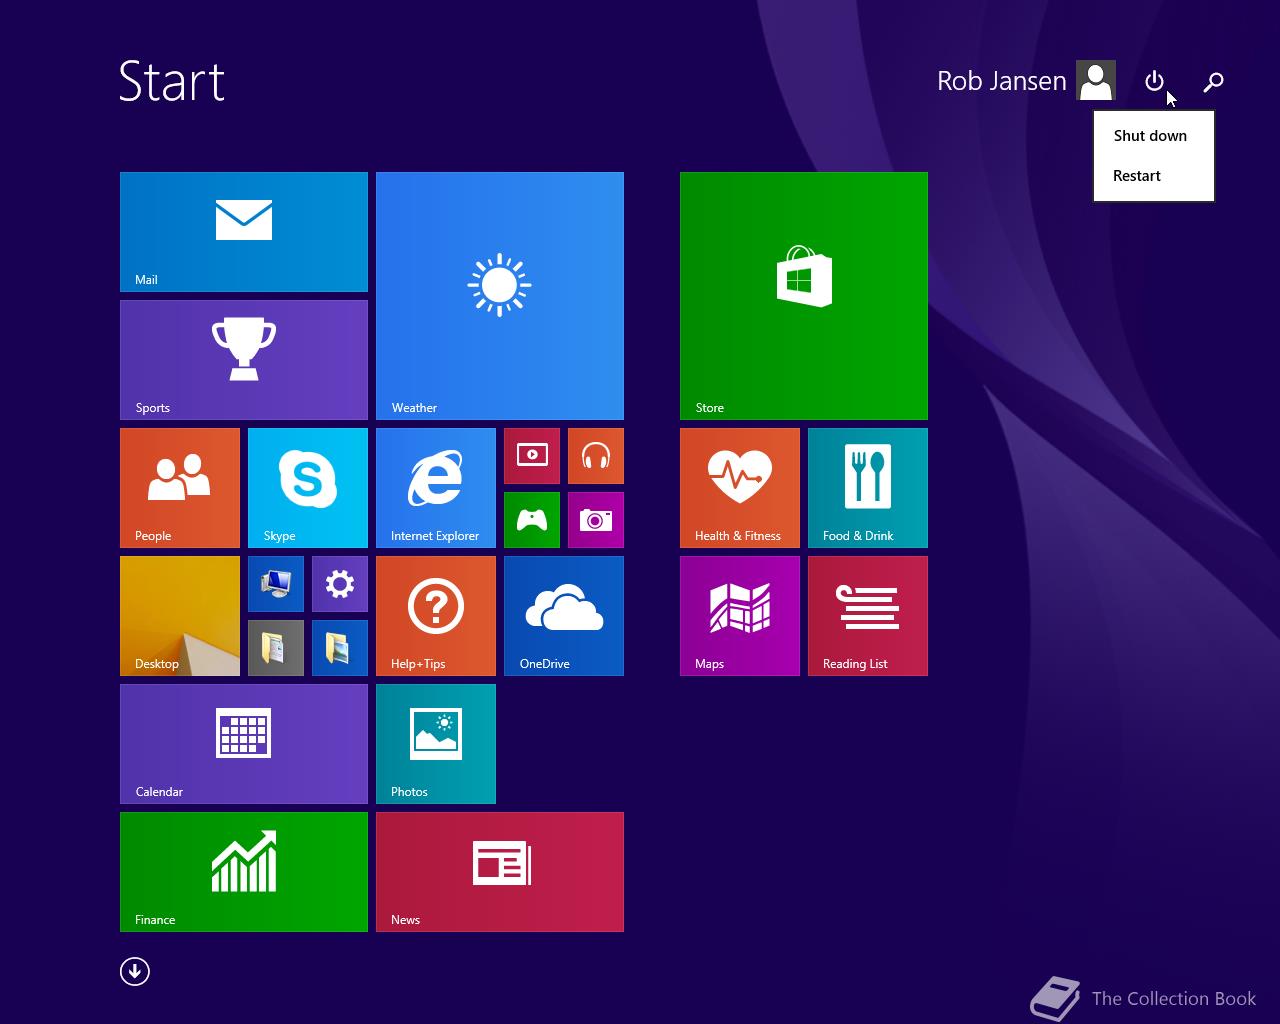Open the Mail tile
The image size is (1280, 1024).
tap(244, 232)
